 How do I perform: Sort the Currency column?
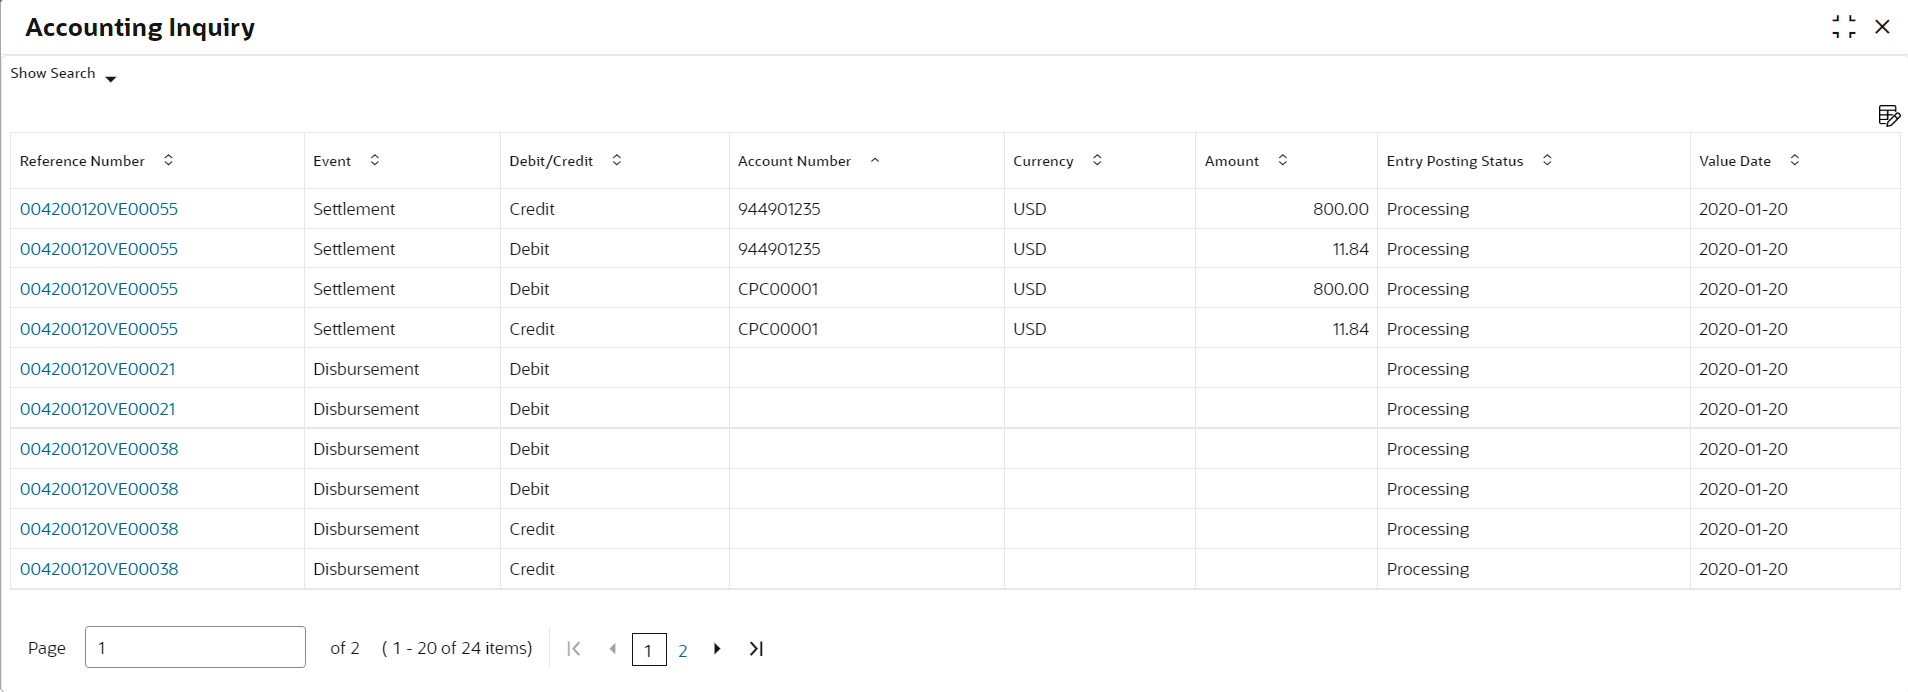pos(1097,160)
